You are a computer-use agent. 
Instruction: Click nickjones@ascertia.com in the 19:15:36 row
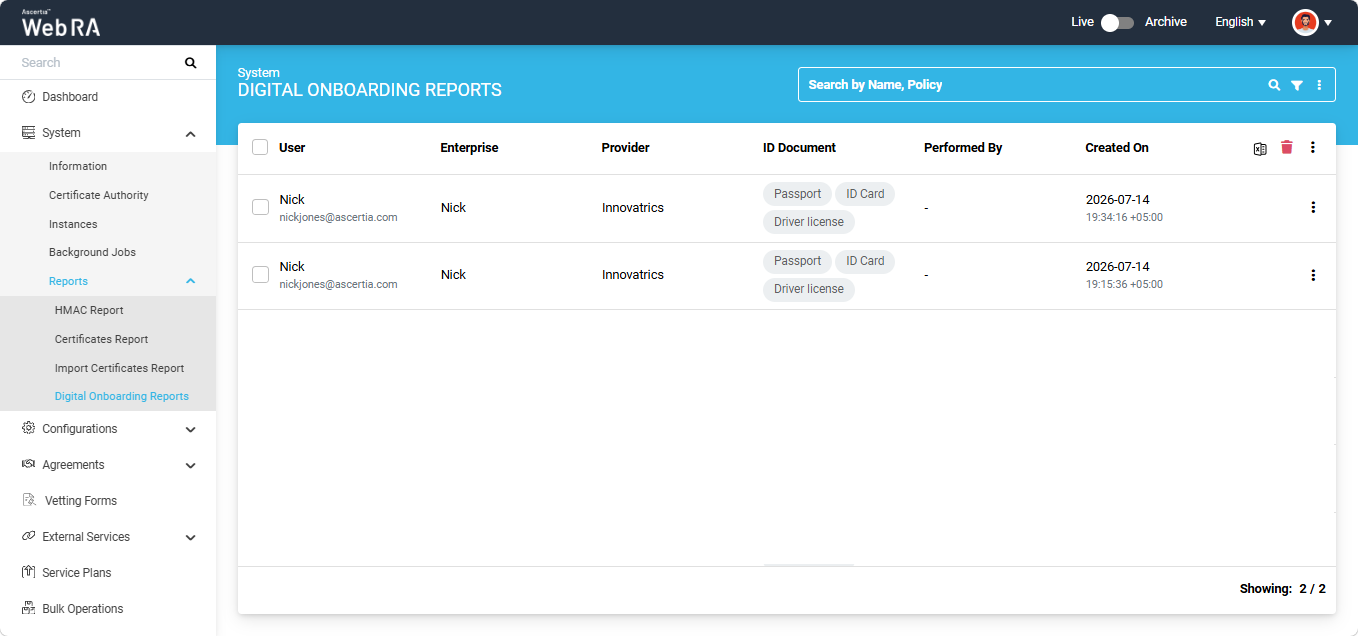338,284
